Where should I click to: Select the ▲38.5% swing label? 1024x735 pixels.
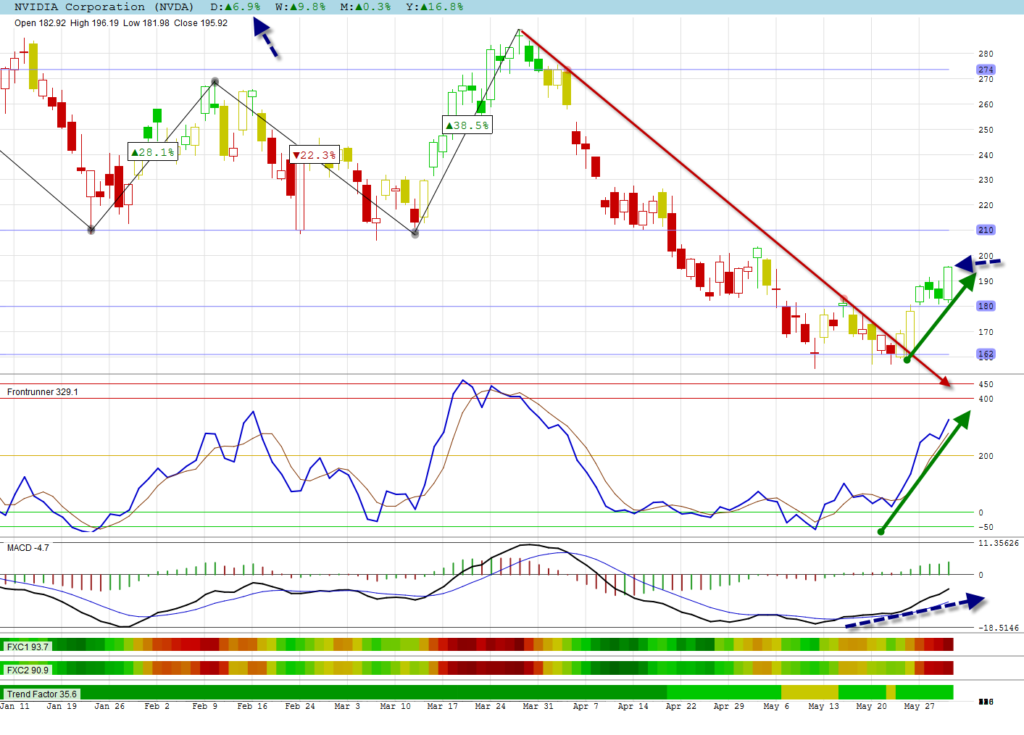[467, 125]
